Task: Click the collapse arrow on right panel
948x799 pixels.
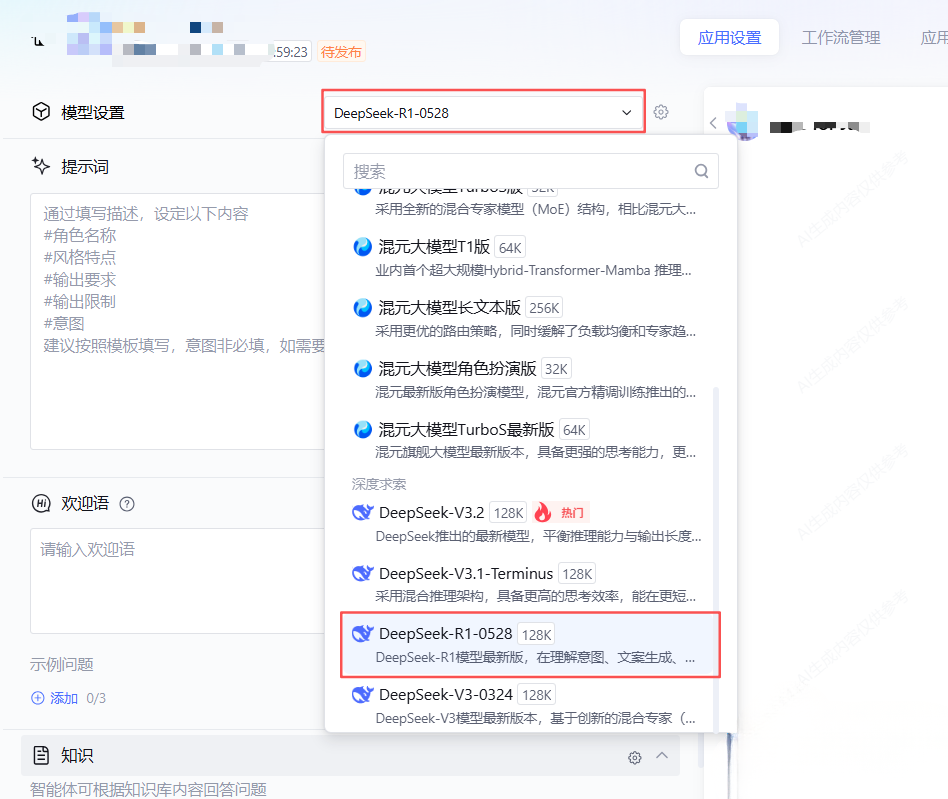Action: 713,122
